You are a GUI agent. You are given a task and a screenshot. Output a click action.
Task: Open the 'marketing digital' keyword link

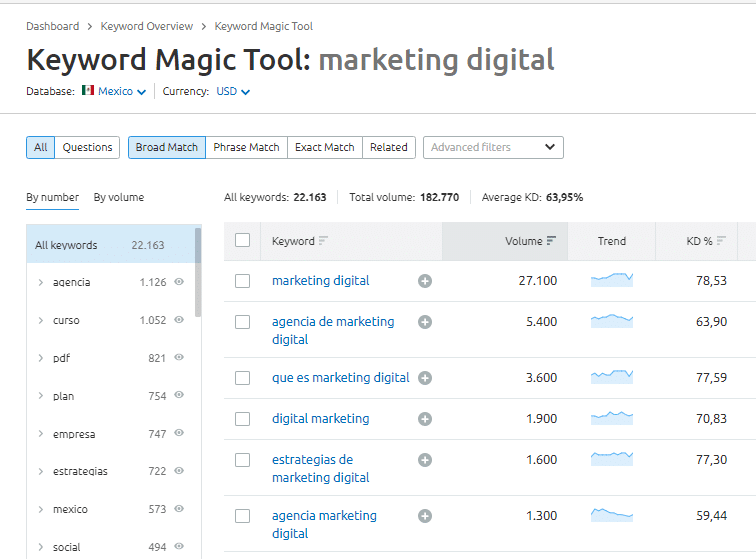click(x=321, y=281)
